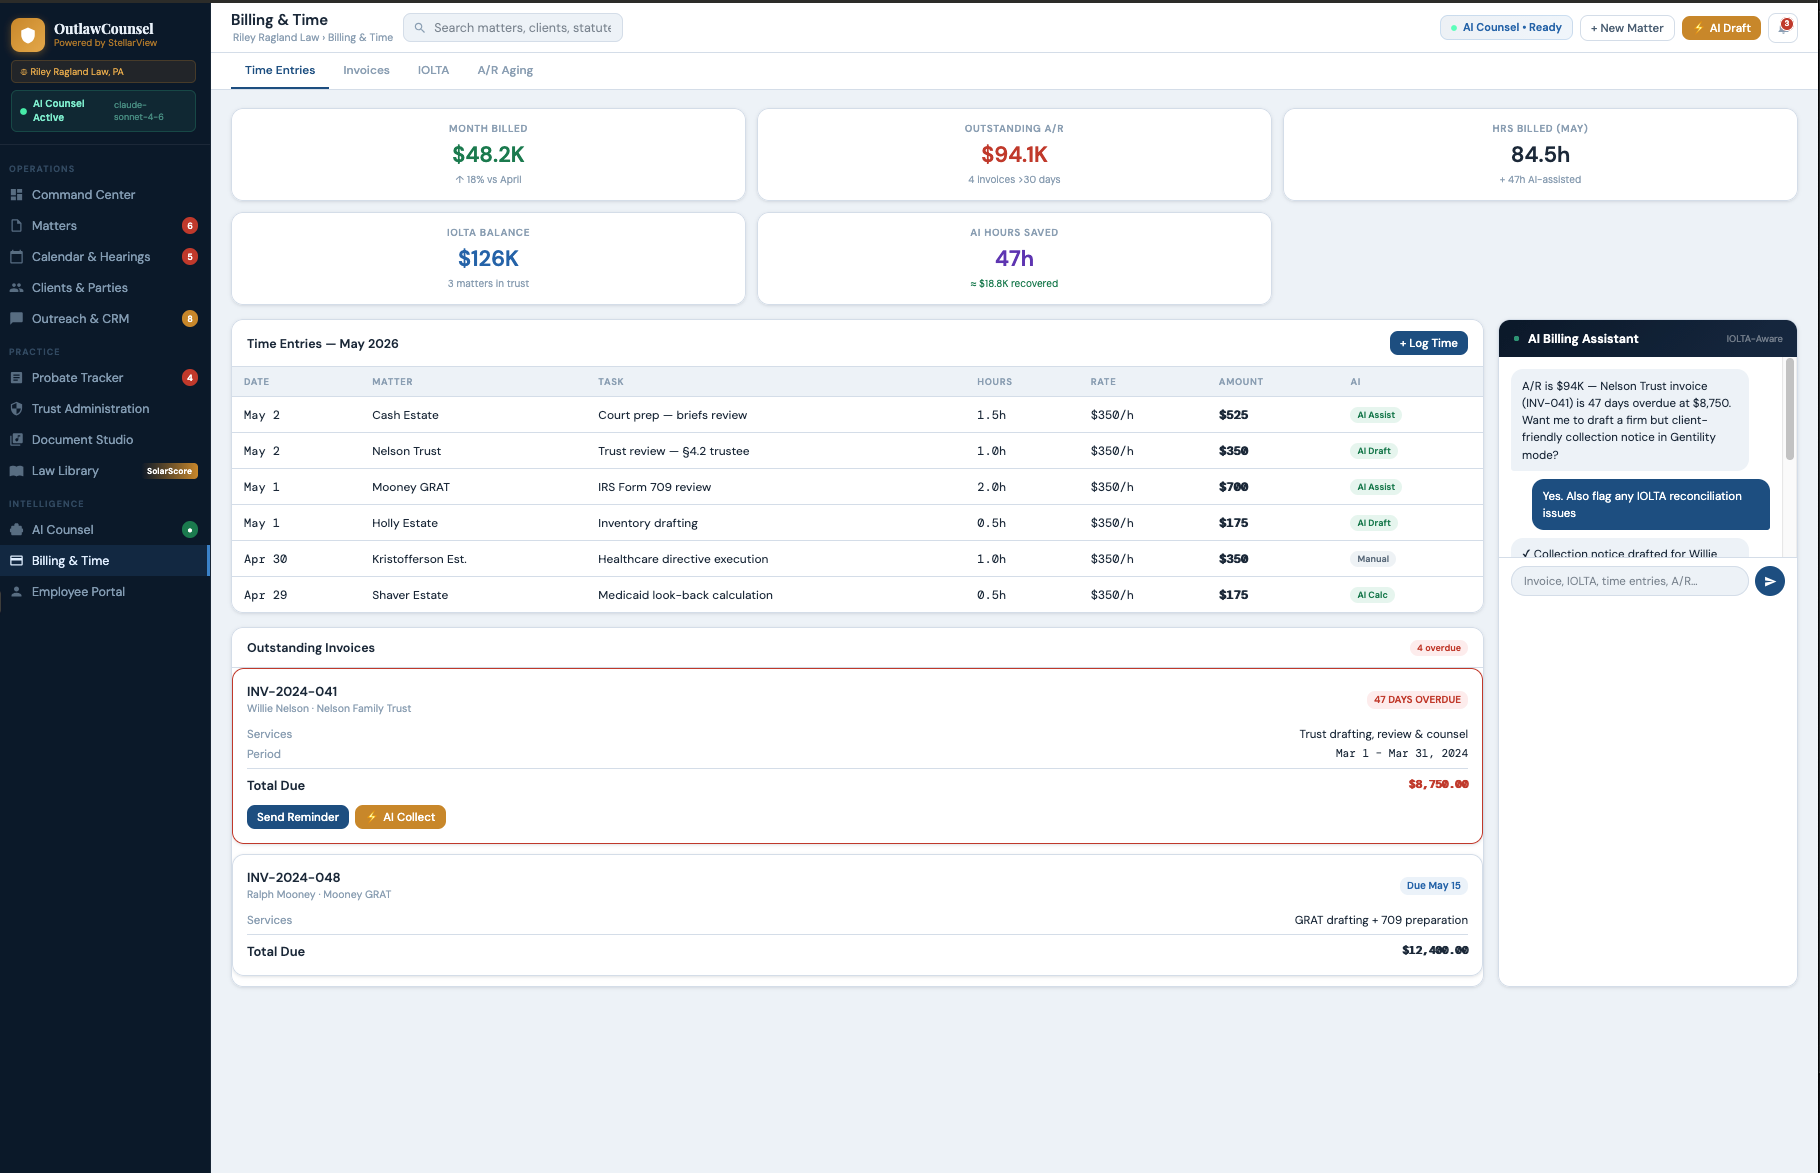Click the Log Time button
The image size is (1820, 1173).
1428,343
